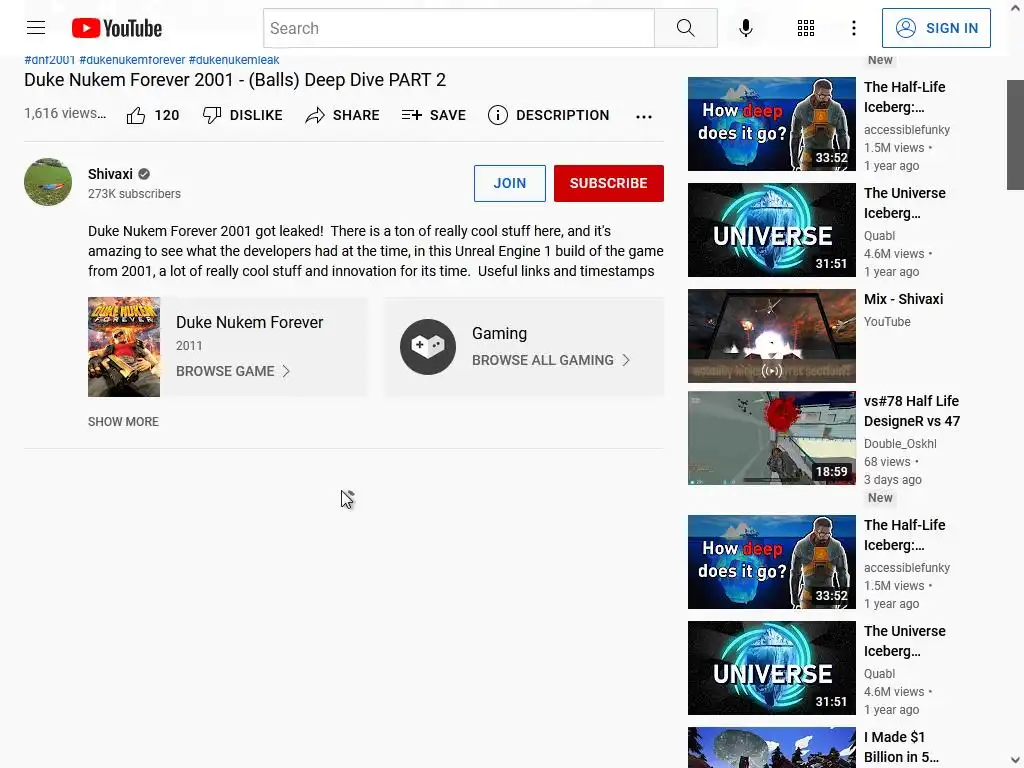
Task: Click the Browse All Gaming chevron
Action: 626,360
